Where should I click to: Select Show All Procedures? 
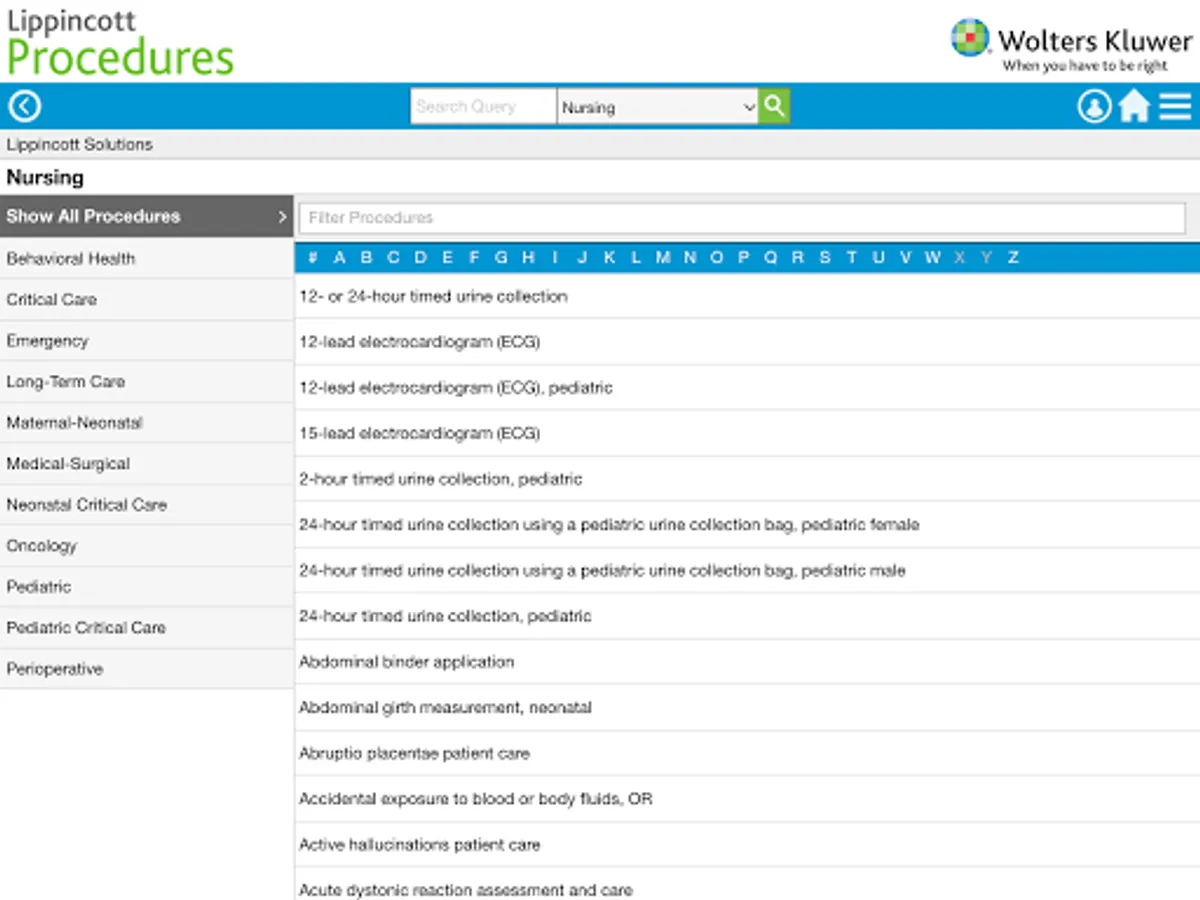(x=147, y=216)
